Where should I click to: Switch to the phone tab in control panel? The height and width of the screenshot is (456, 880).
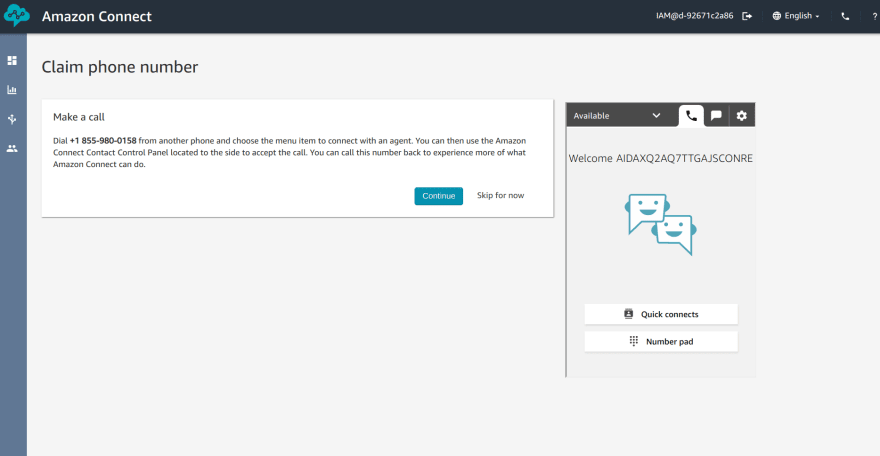(691, 116)
